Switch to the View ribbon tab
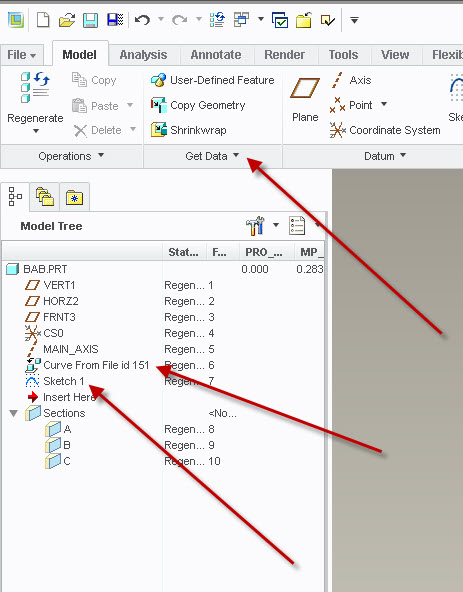463x592 pixels. pos(395,55)
